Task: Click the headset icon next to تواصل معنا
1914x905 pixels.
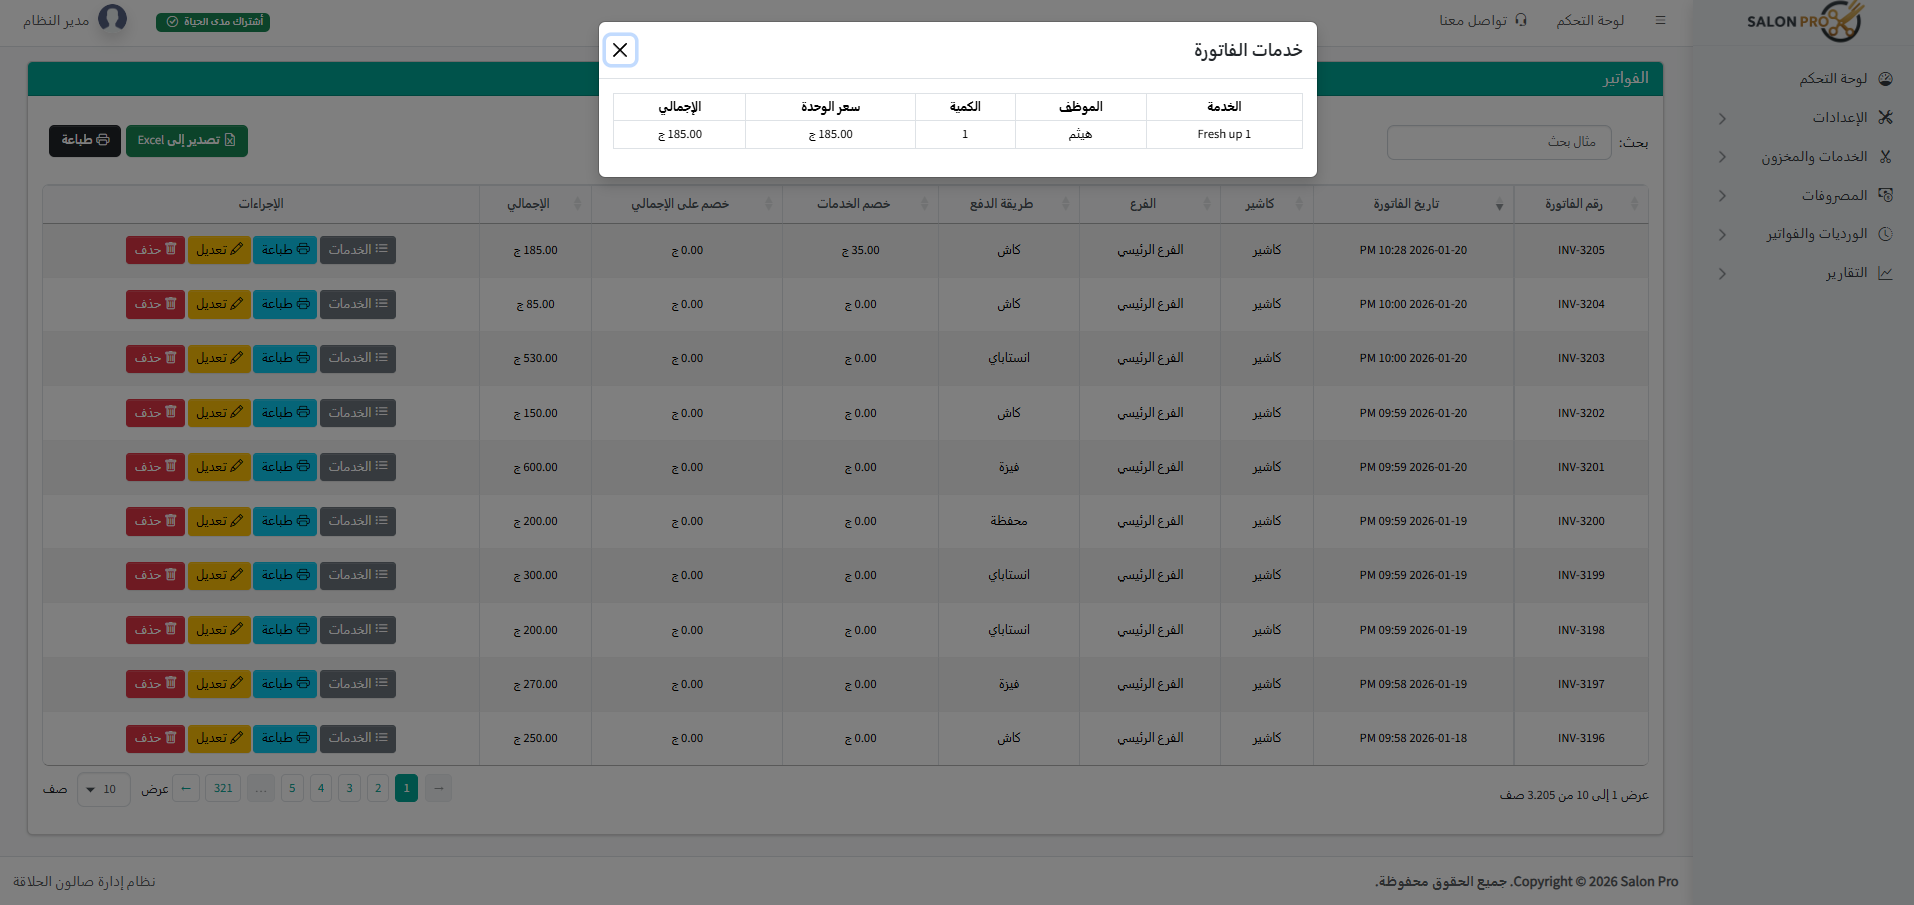Action: click(x=1521, y=20)
